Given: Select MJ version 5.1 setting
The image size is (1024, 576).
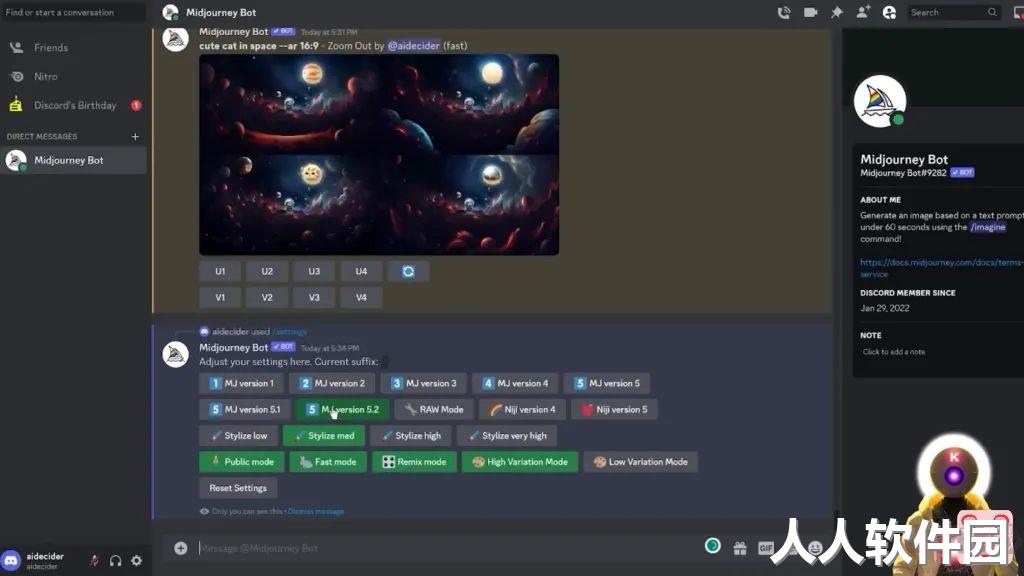Looking at the screenshot, I should [x=245, y=409].
